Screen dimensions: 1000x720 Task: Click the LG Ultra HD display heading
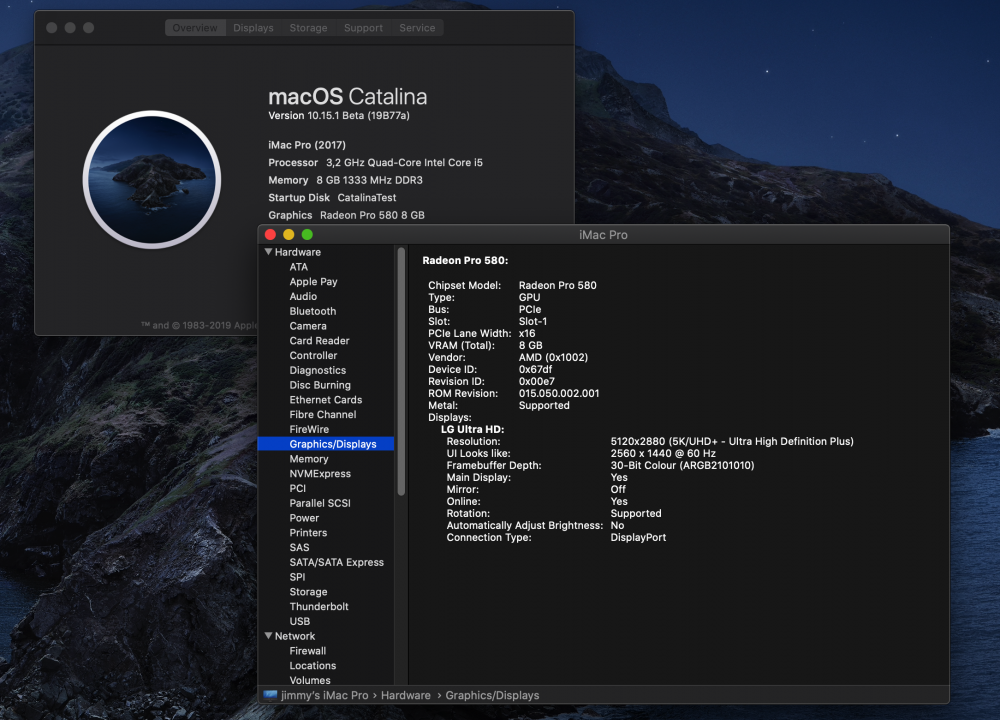pyautogui.click(x=472, y=429)
